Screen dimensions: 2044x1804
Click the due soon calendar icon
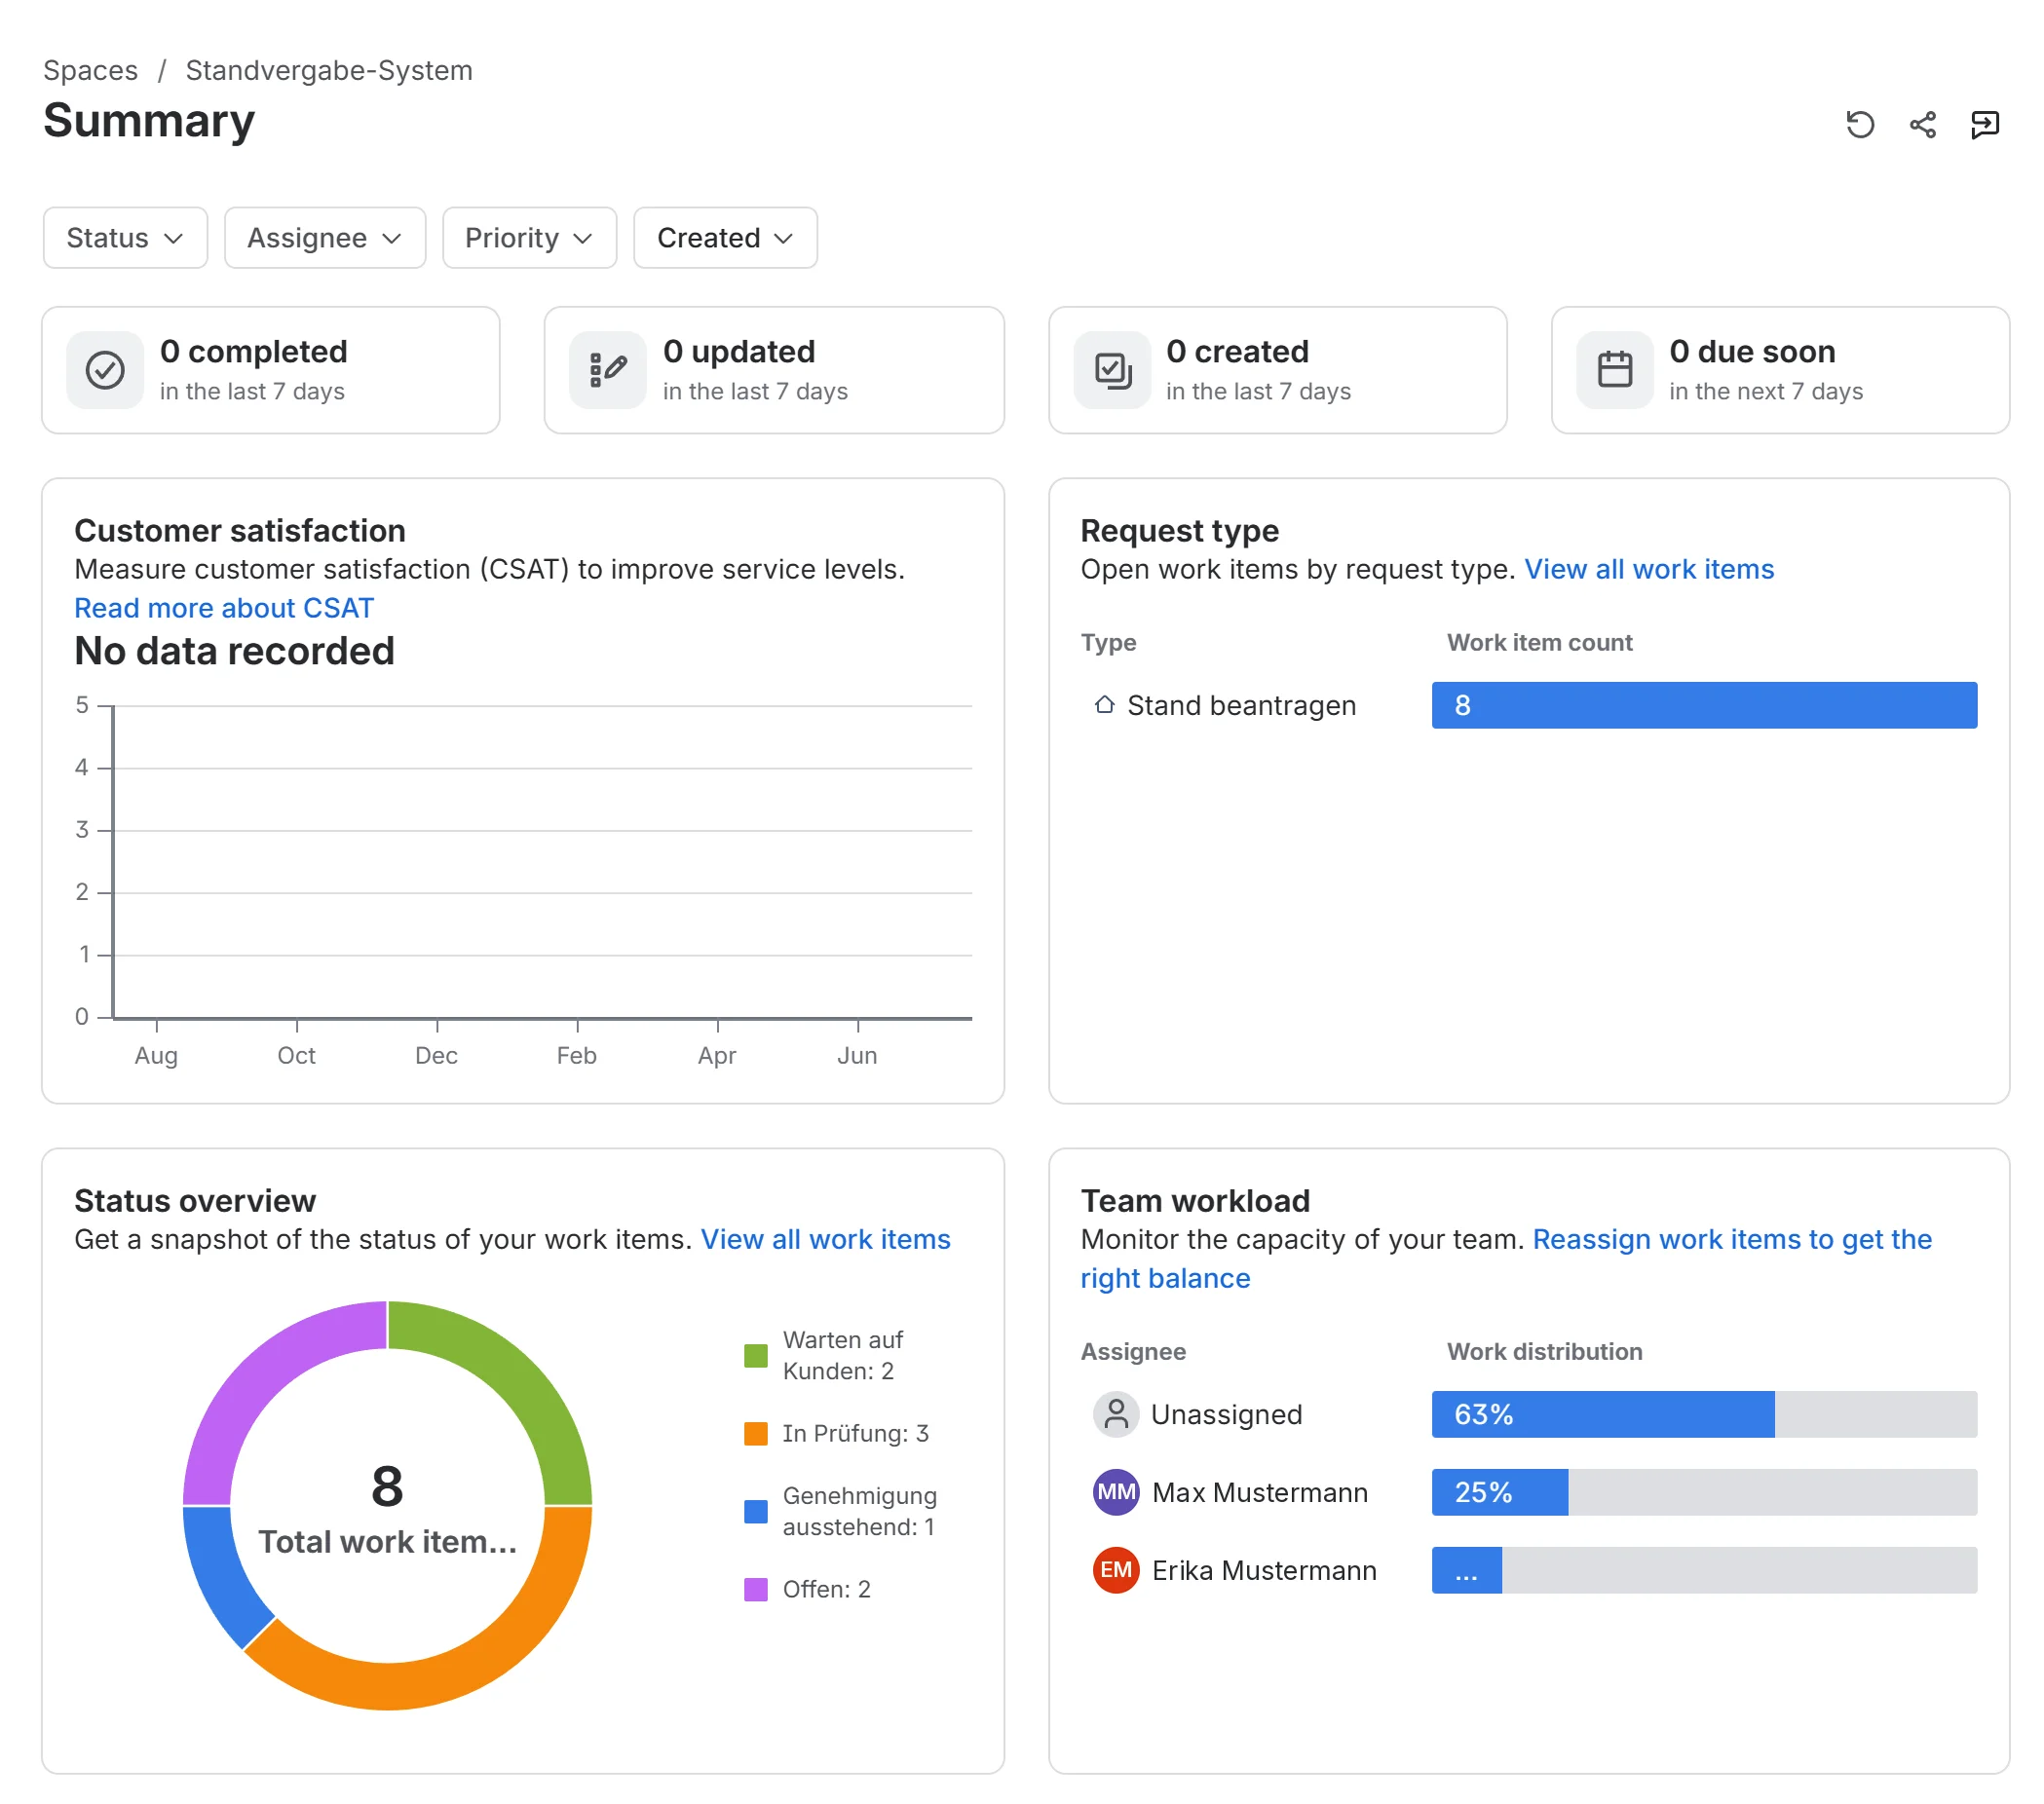[1614, 370]
